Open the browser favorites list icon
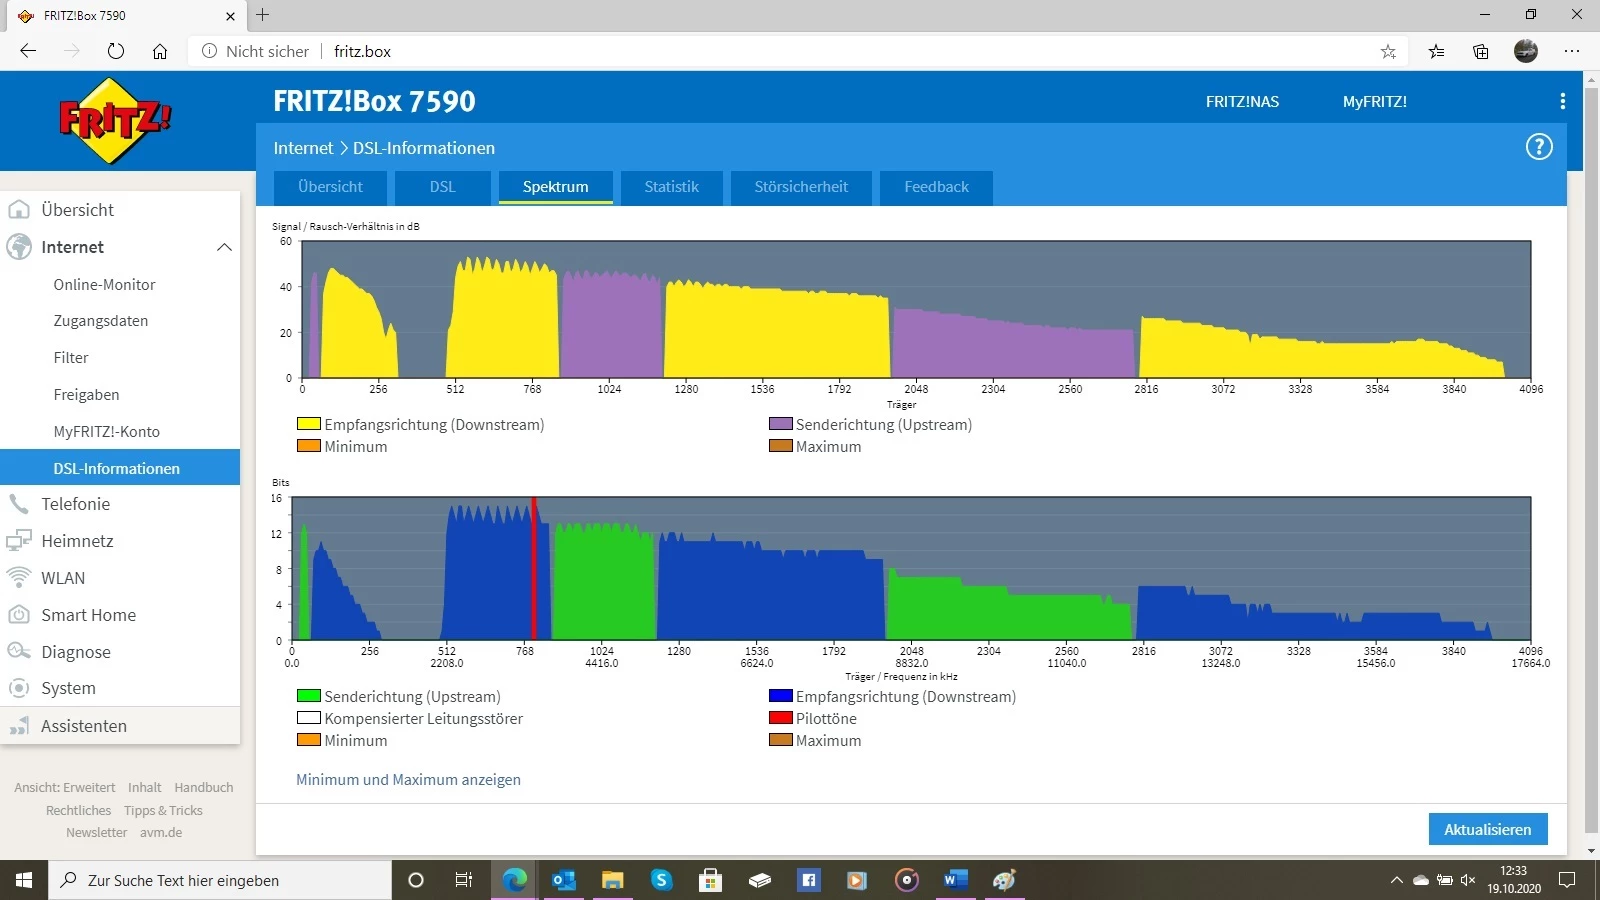This screenshot has height=900, width=1600. [1437, 51]
